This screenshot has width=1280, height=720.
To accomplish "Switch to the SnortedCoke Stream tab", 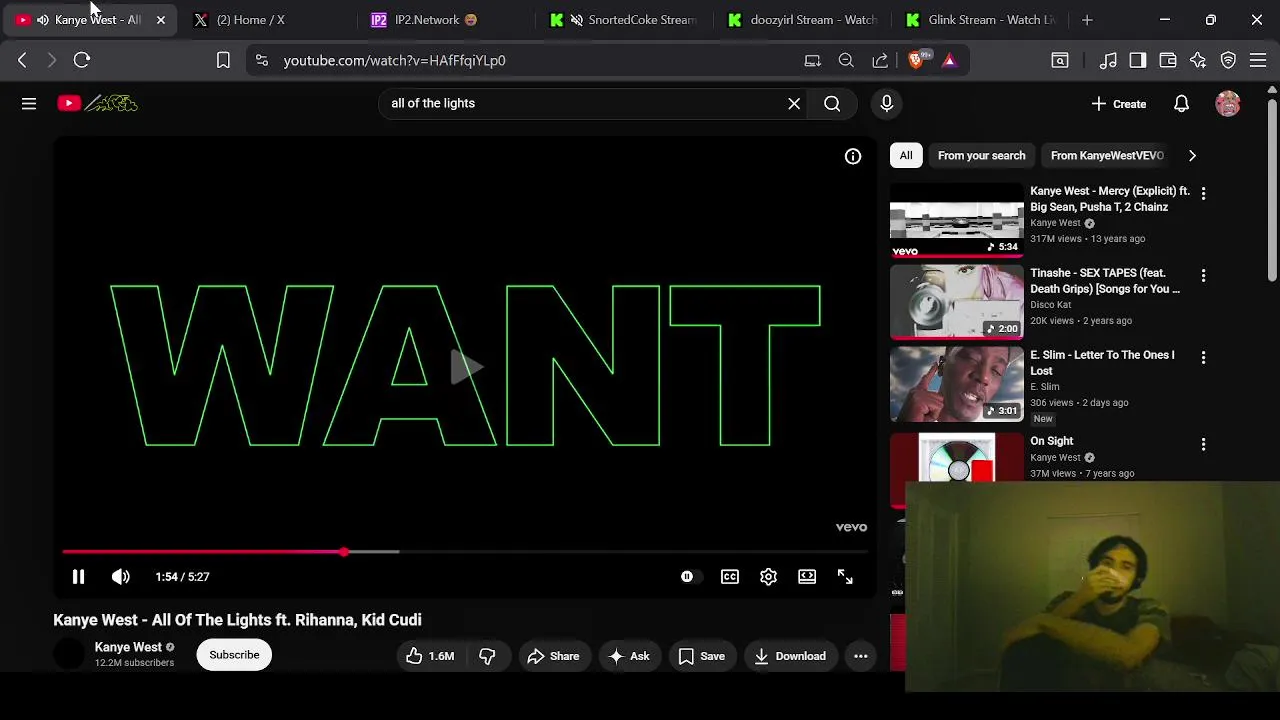I will (624, 20).
